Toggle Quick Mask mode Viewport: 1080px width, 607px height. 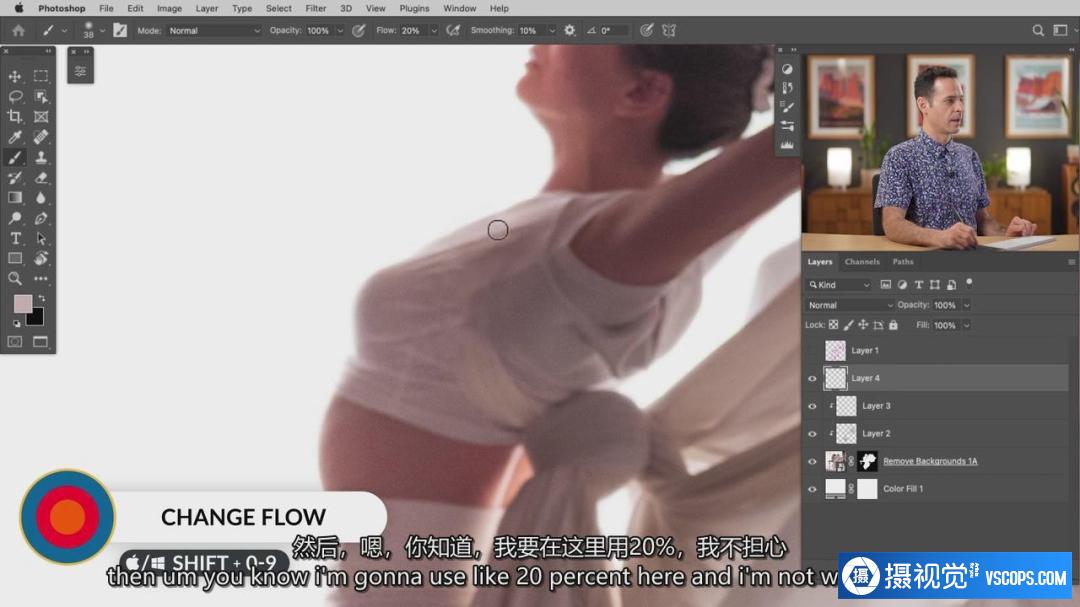14,342
